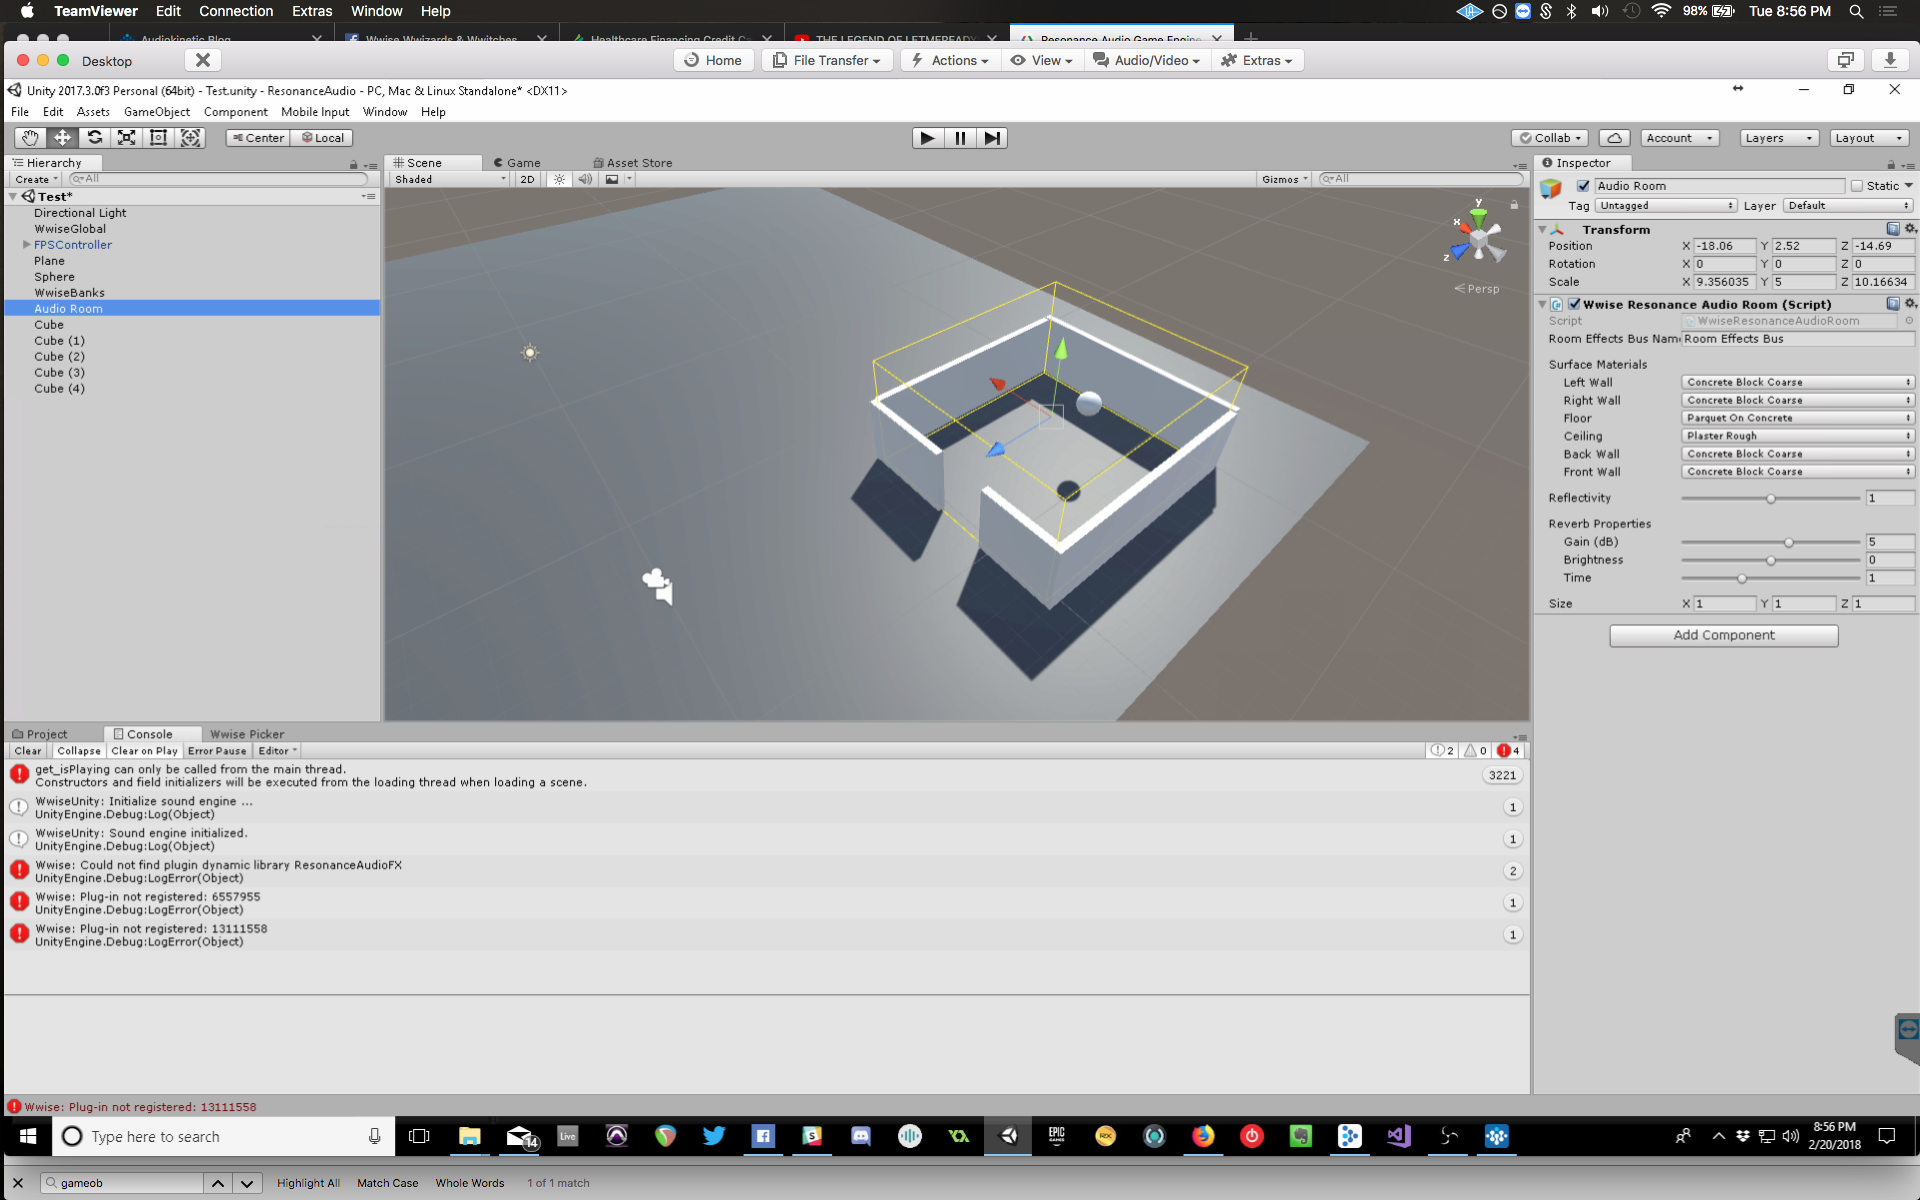Open the Left Wall material dropdown
The height and width of the screenshot is (1200, 1920).
tap(1797, 382)
